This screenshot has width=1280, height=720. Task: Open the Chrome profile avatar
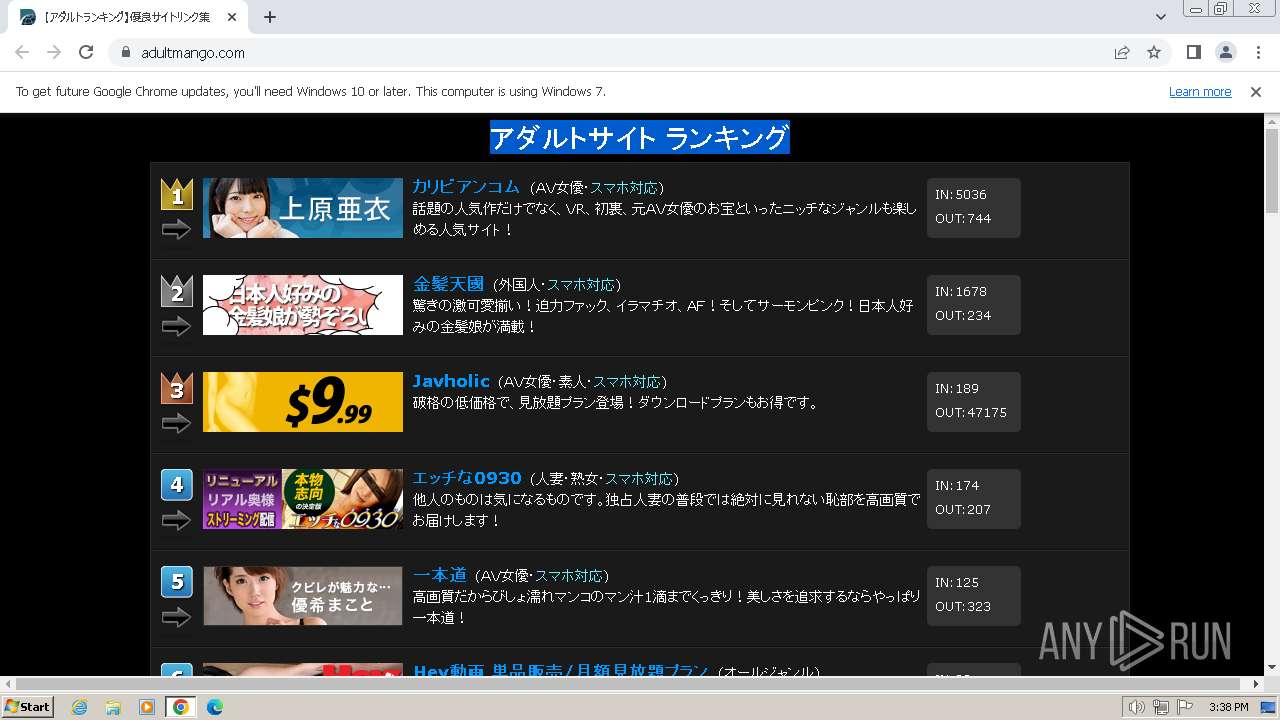1225,52
